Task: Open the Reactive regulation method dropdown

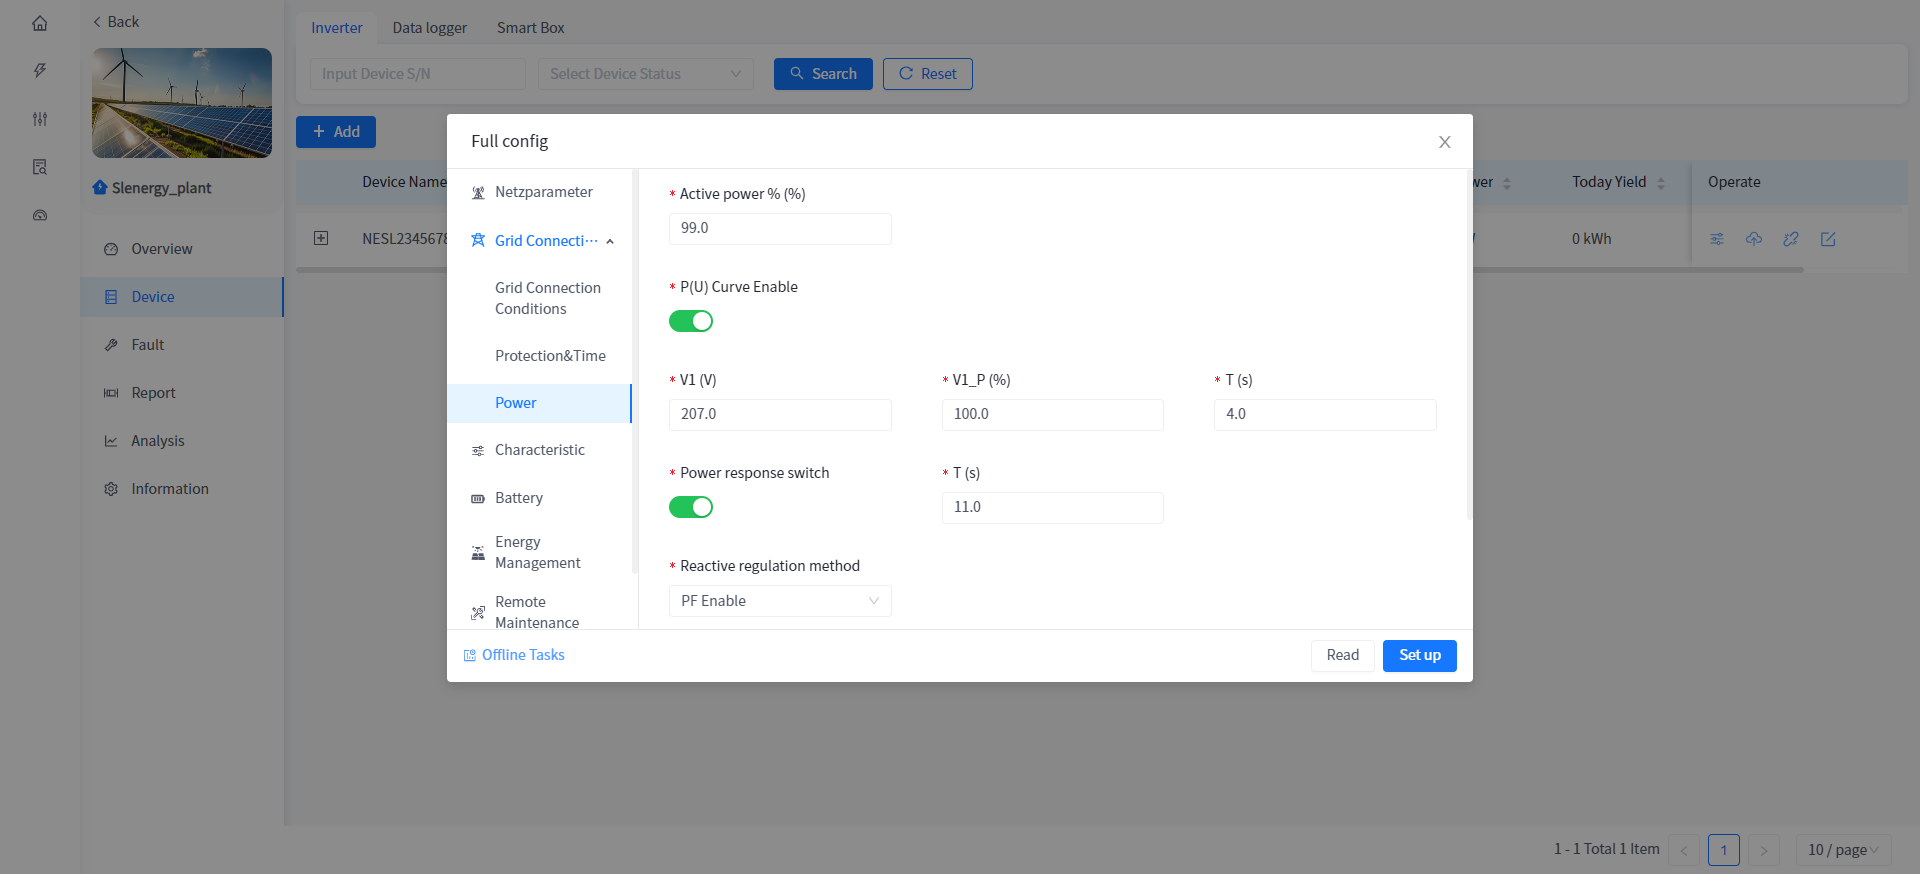Action: 780,601
